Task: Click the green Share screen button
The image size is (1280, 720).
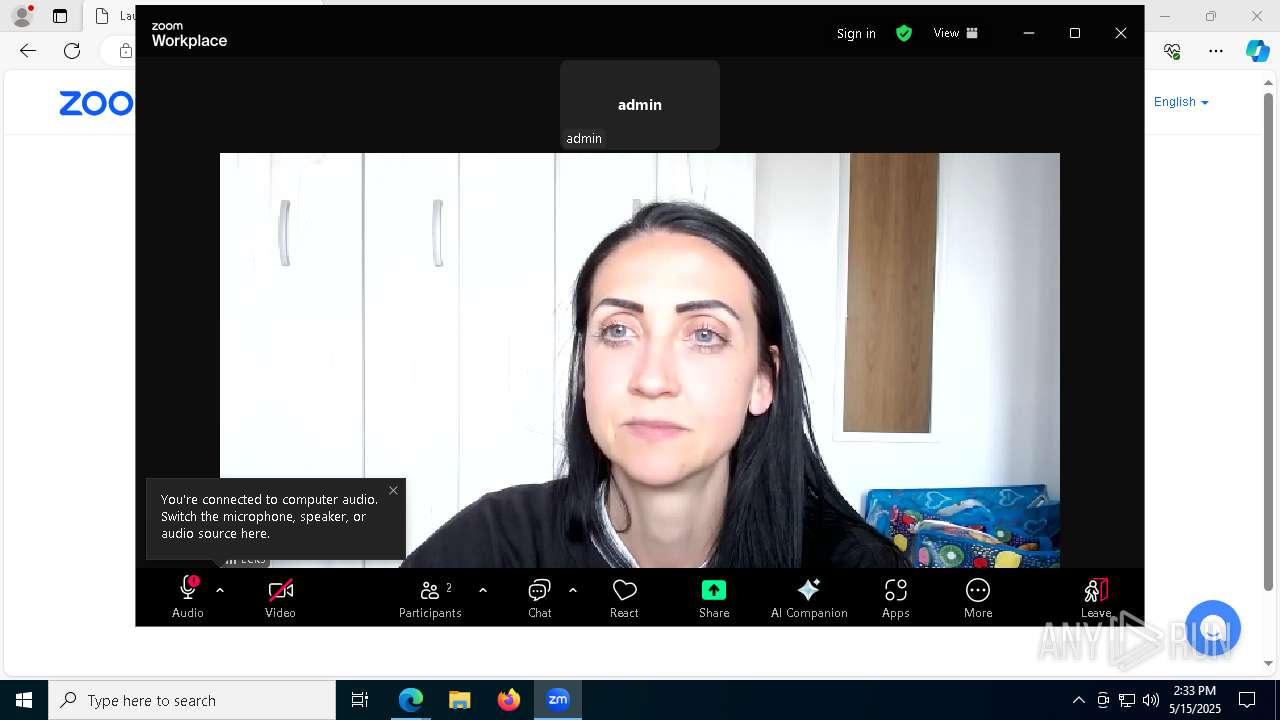Action: pos(714,597)
